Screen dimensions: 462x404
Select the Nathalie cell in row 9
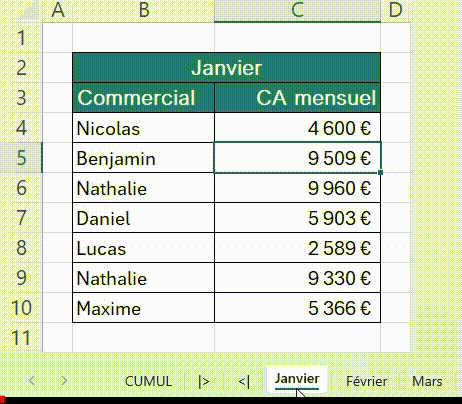click(143, 278)
